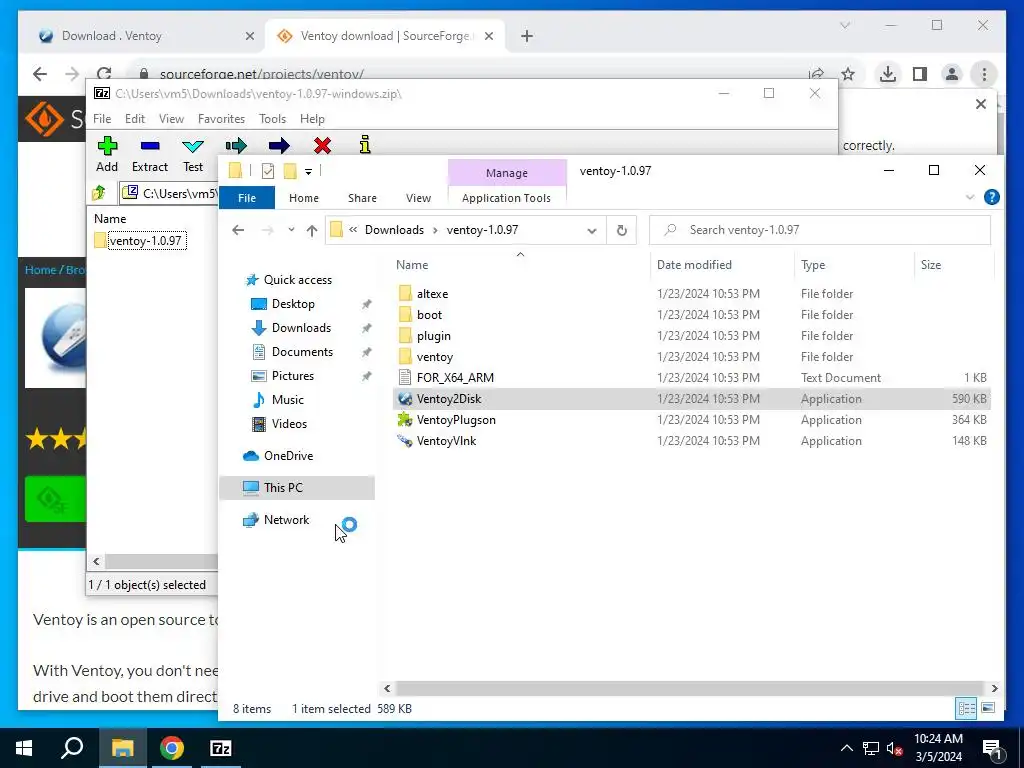Screen dimensions: 1024x768
Task: Click the Copy arrow icon in 7-Zip
Action: click(x=236, y=145)
